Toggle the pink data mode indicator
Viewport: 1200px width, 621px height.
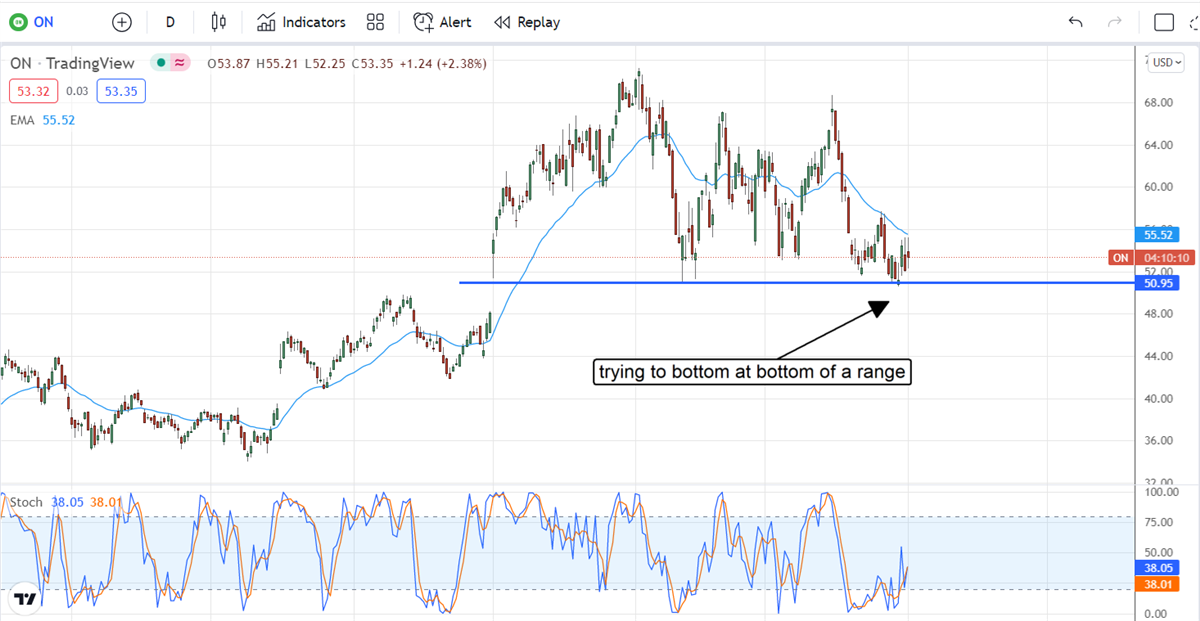179,63
